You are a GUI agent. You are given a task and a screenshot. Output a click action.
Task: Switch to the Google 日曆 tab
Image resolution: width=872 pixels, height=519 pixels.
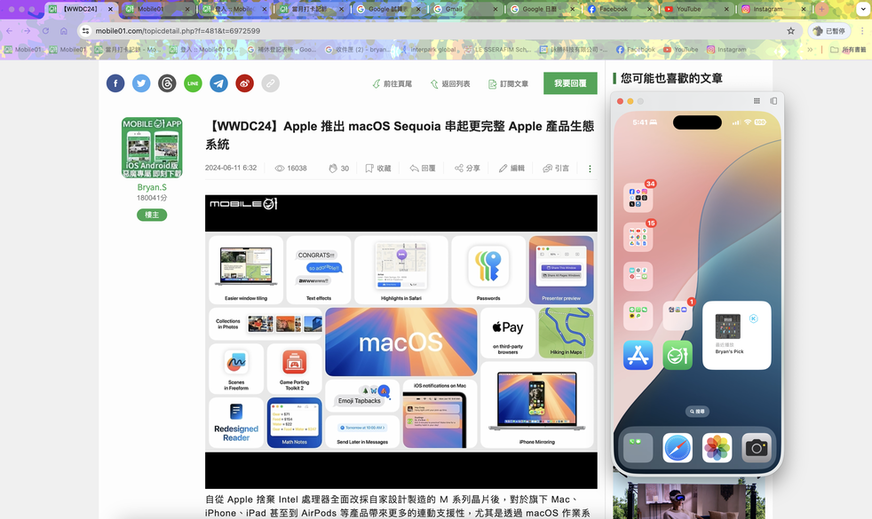click(x=543, y=9)
